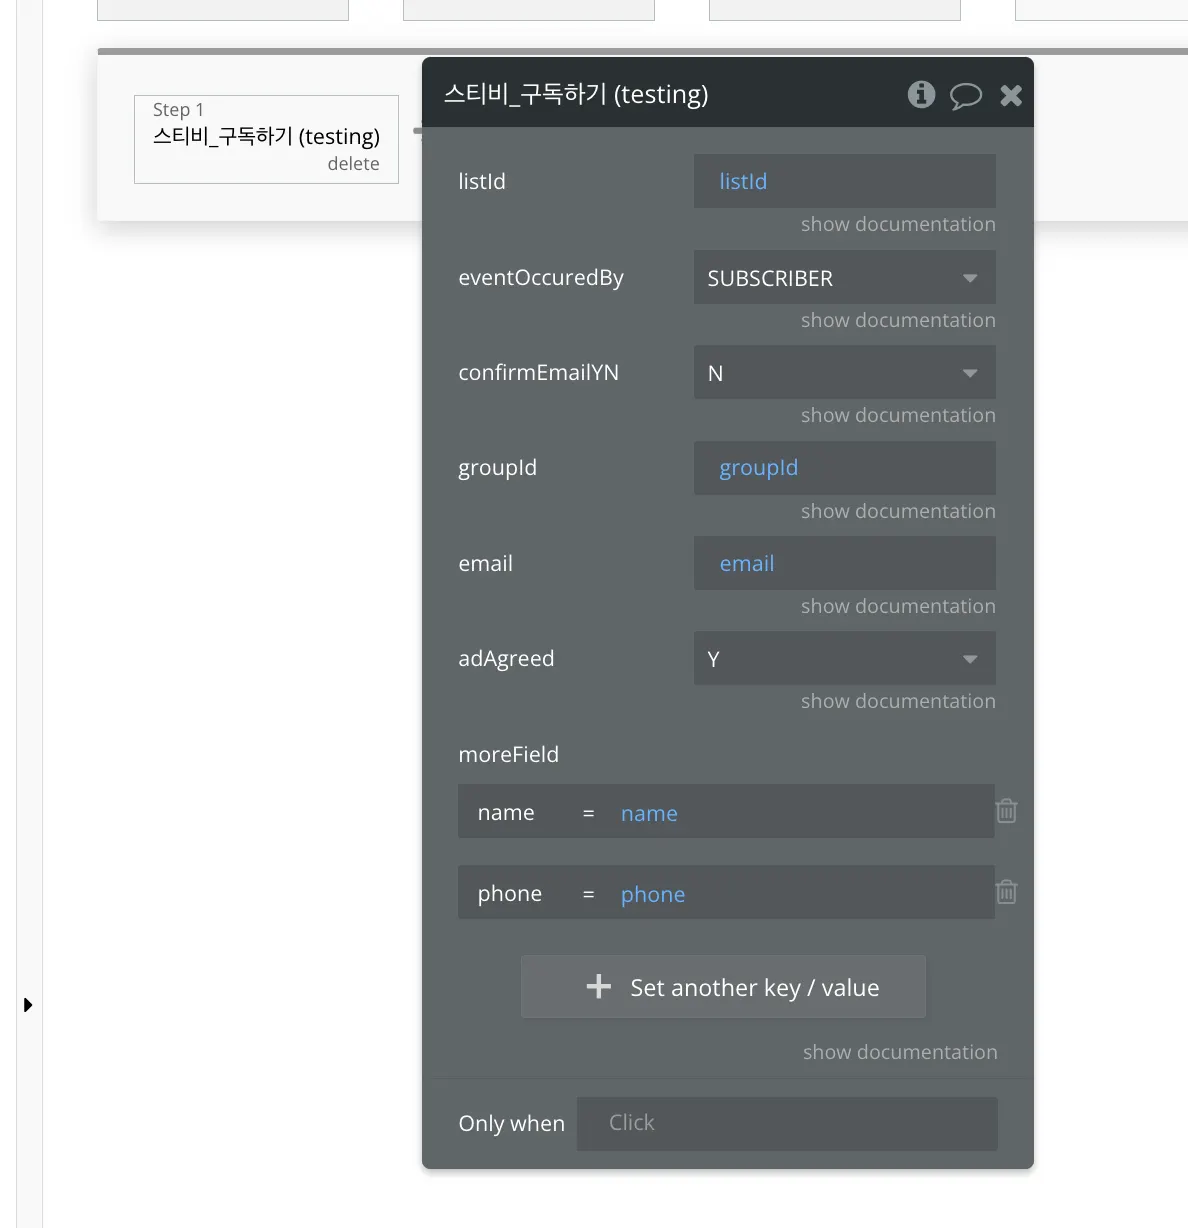Click the Only when label
Screen dimensions: 1188x1228
pos(511,1124)
